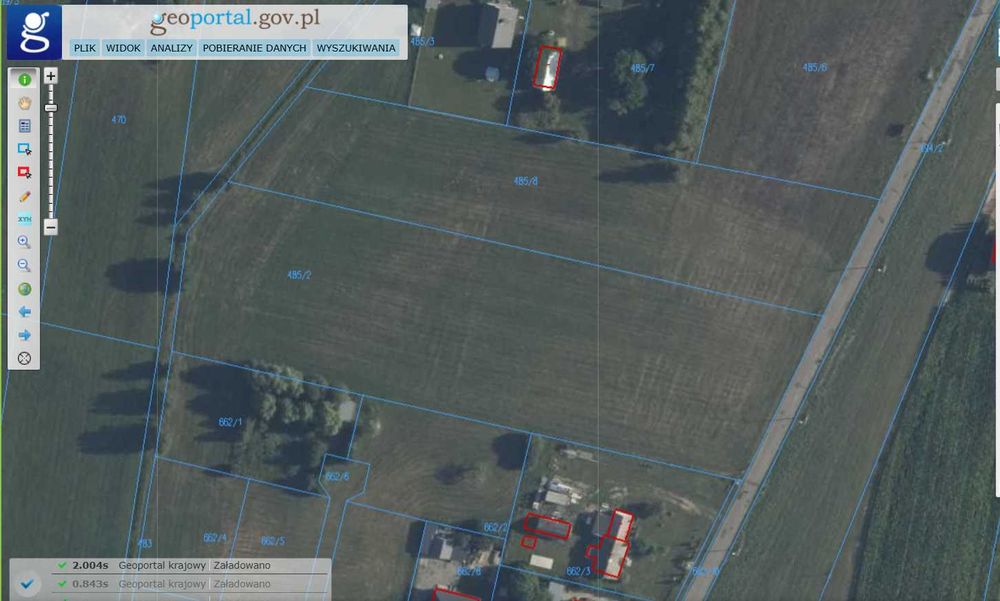Click parcel label 662/6
Image resolution: width=1000 pixels, height=601 pixels.
337,477
